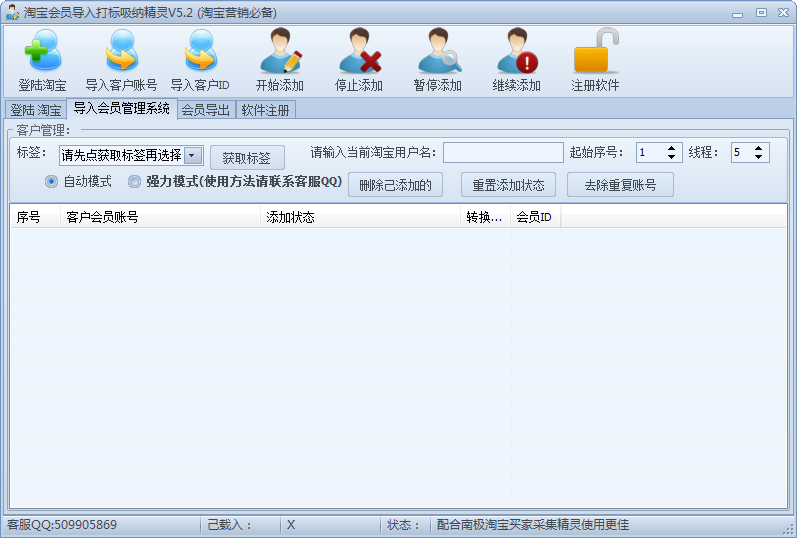Sort by 添加状态 column header
The height and width of the screenshot is (538, 797).
click(361, 217)
